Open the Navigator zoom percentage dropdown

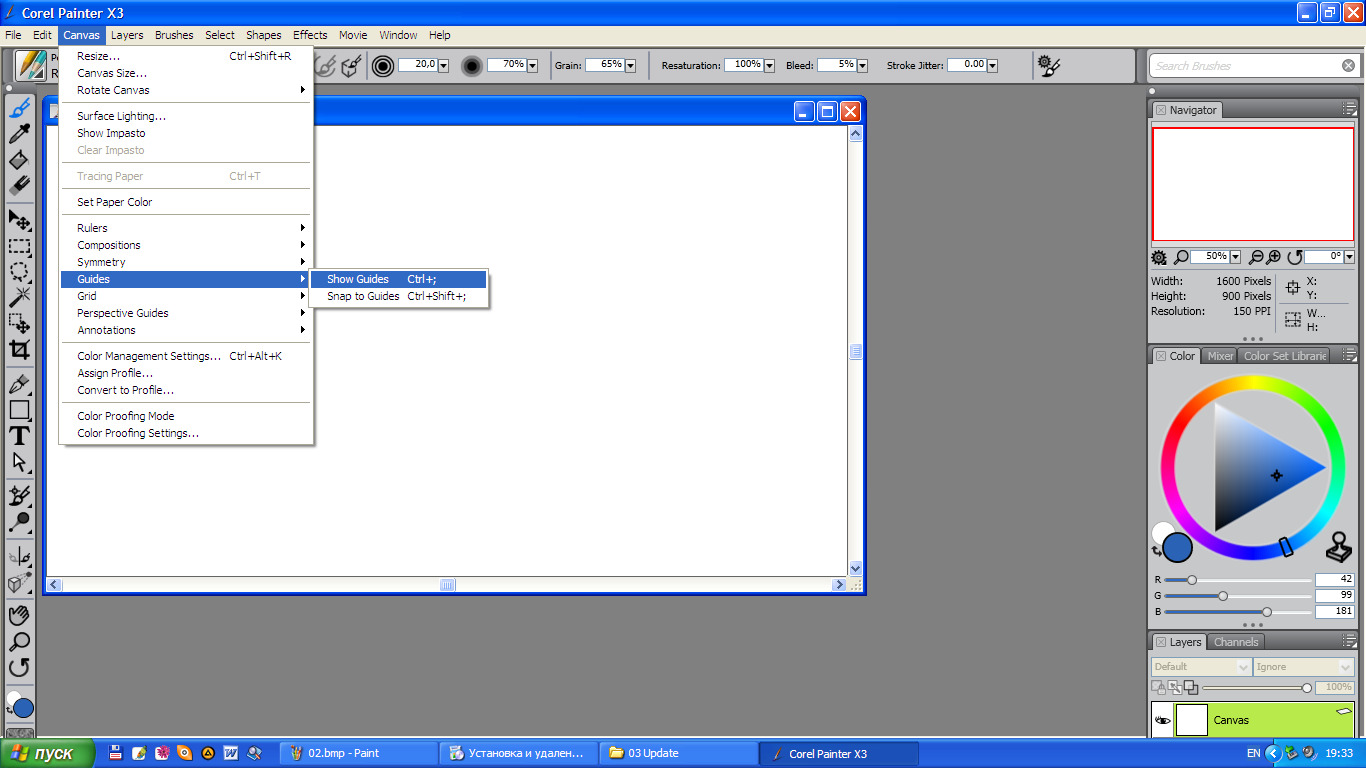(x=1236, y=257)
